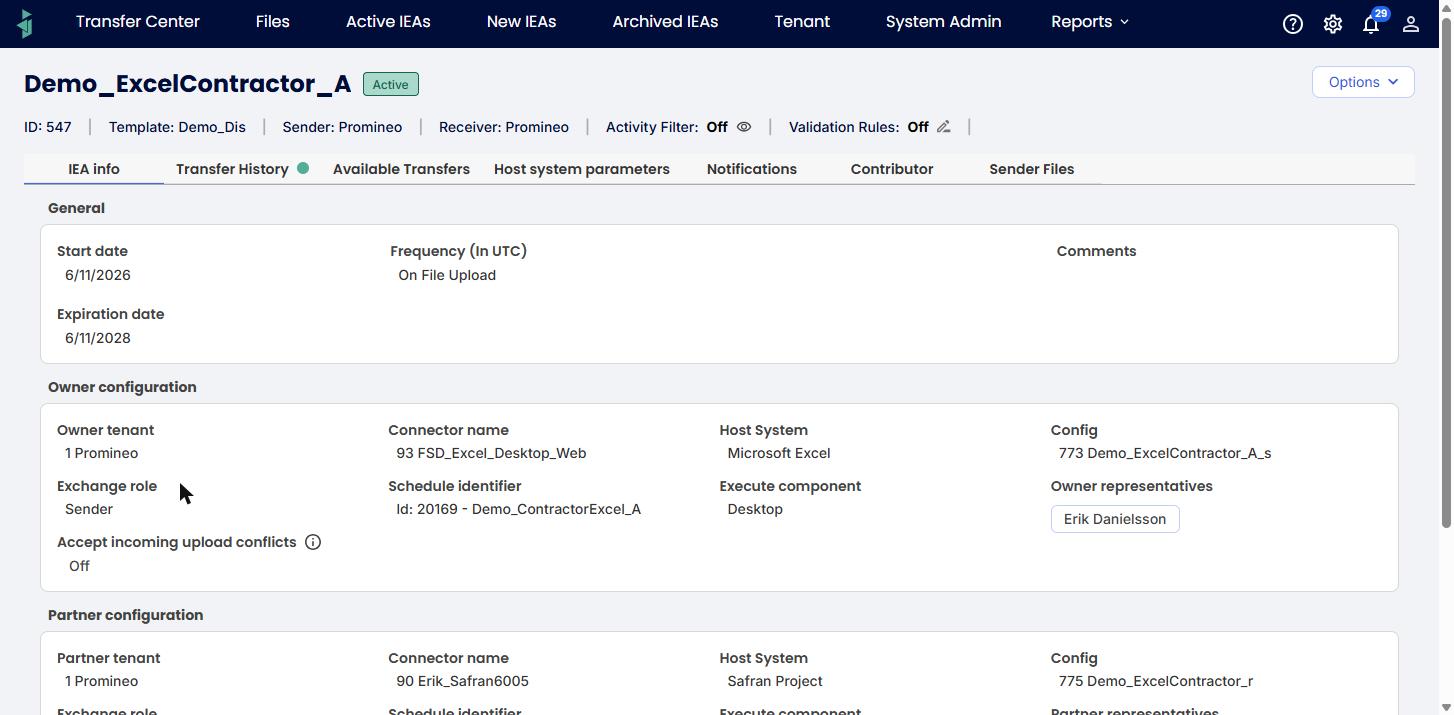Switch to Contributor tab
This screenshot has width=1454, height=715.
tap(892, 169)
